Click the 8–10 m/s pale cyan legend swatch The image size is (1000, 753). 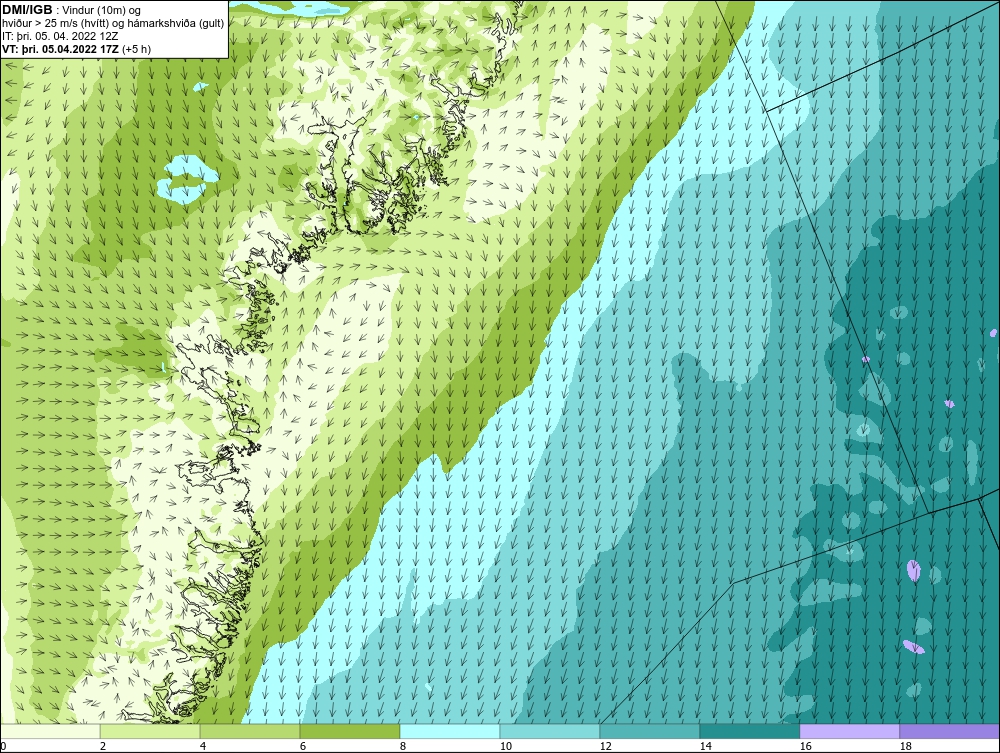(450, 731)
